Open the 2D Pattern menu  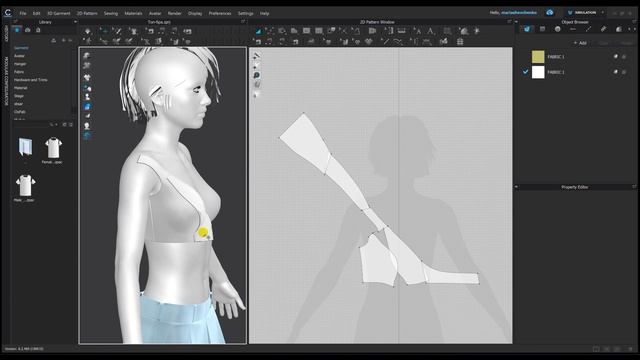click(x=87, y=13)
